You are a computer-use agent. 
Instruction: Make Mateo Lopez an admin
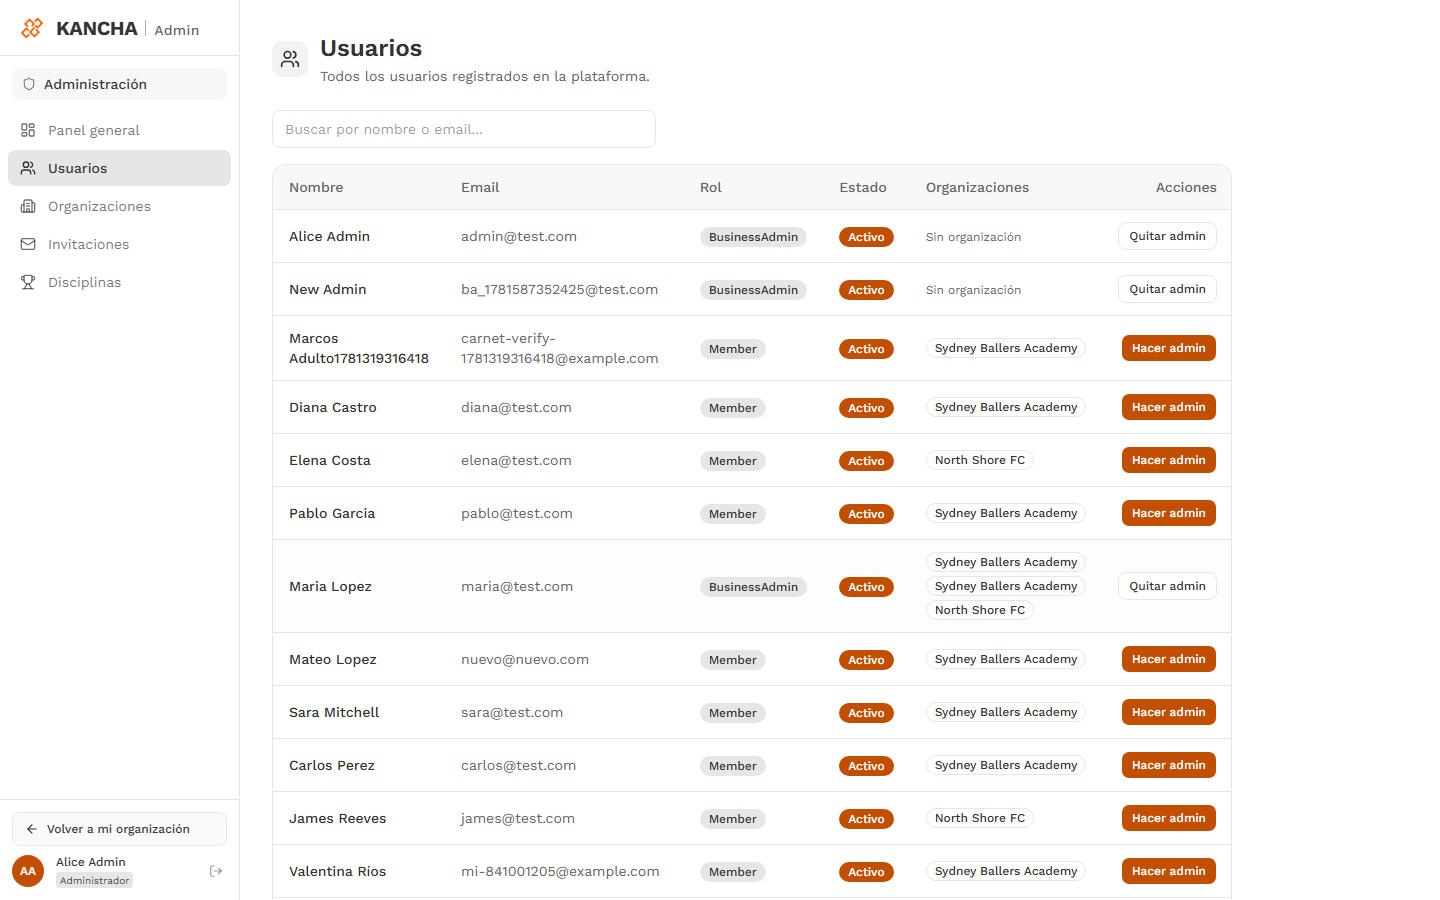click(x=1169, y=659)
